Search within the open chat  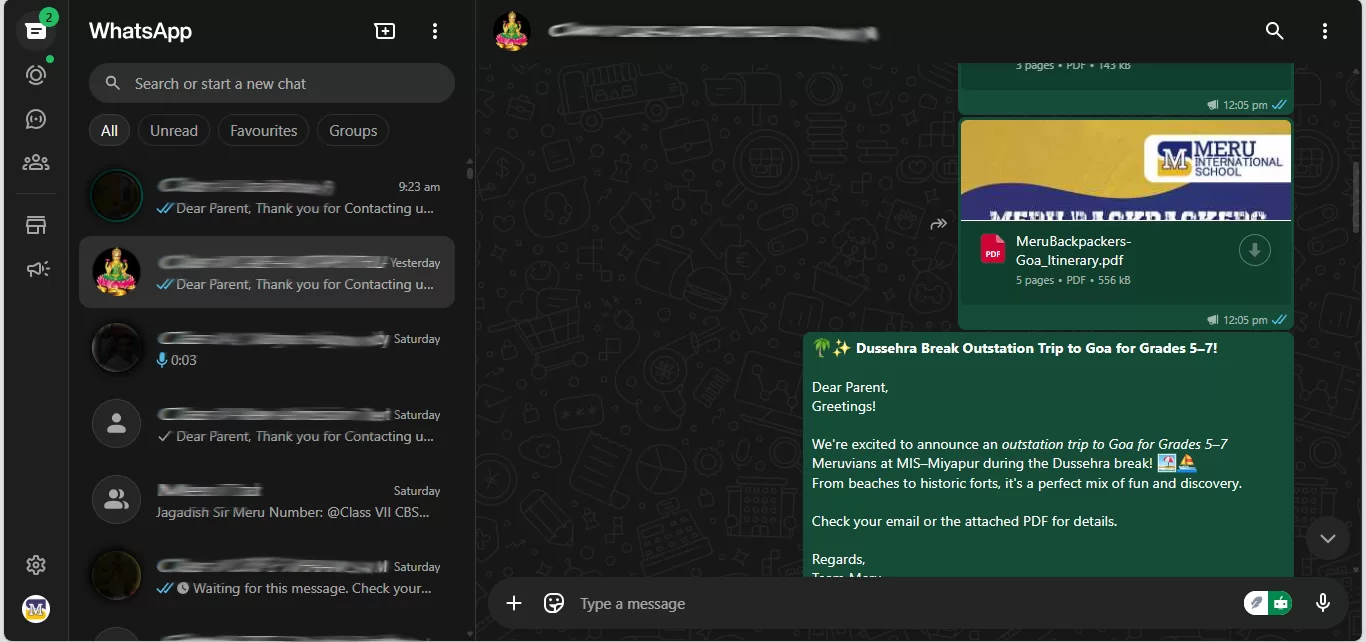1274,31
